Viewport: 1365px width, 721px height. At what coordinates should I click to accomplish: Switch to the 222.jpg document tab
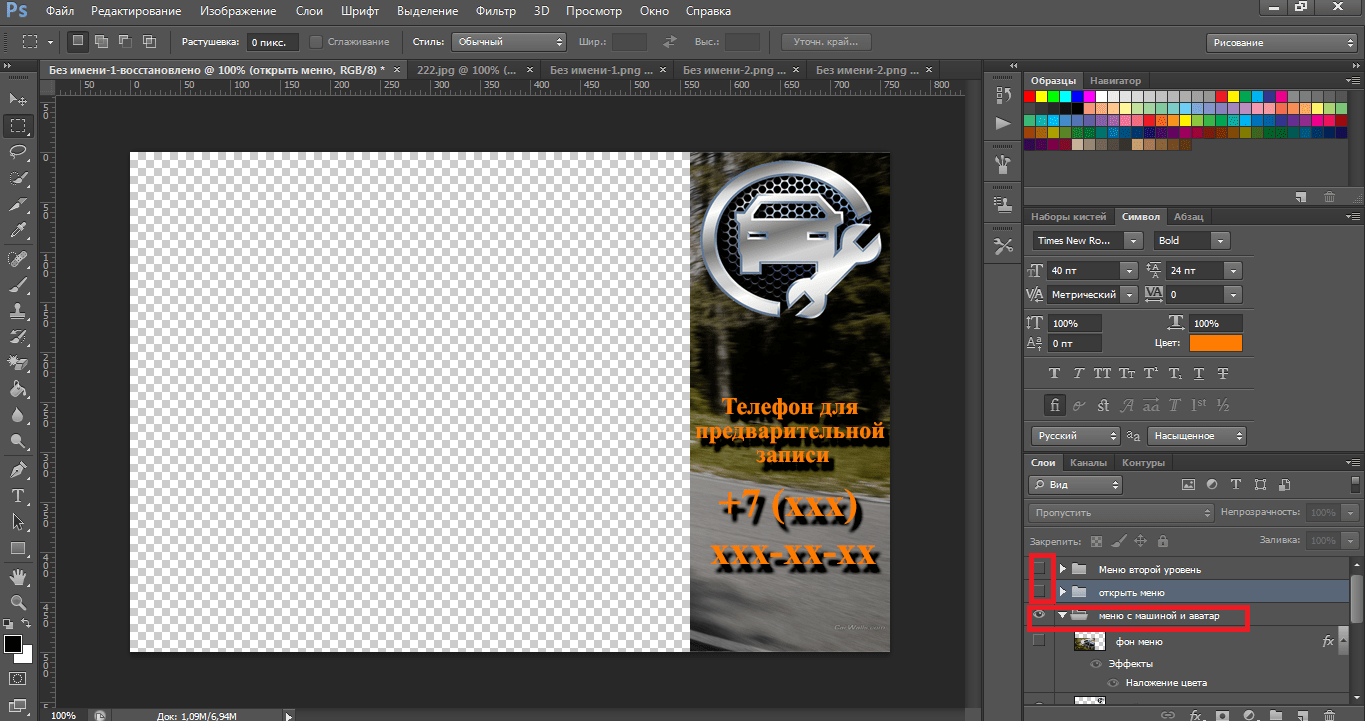(x=467, y=70)
